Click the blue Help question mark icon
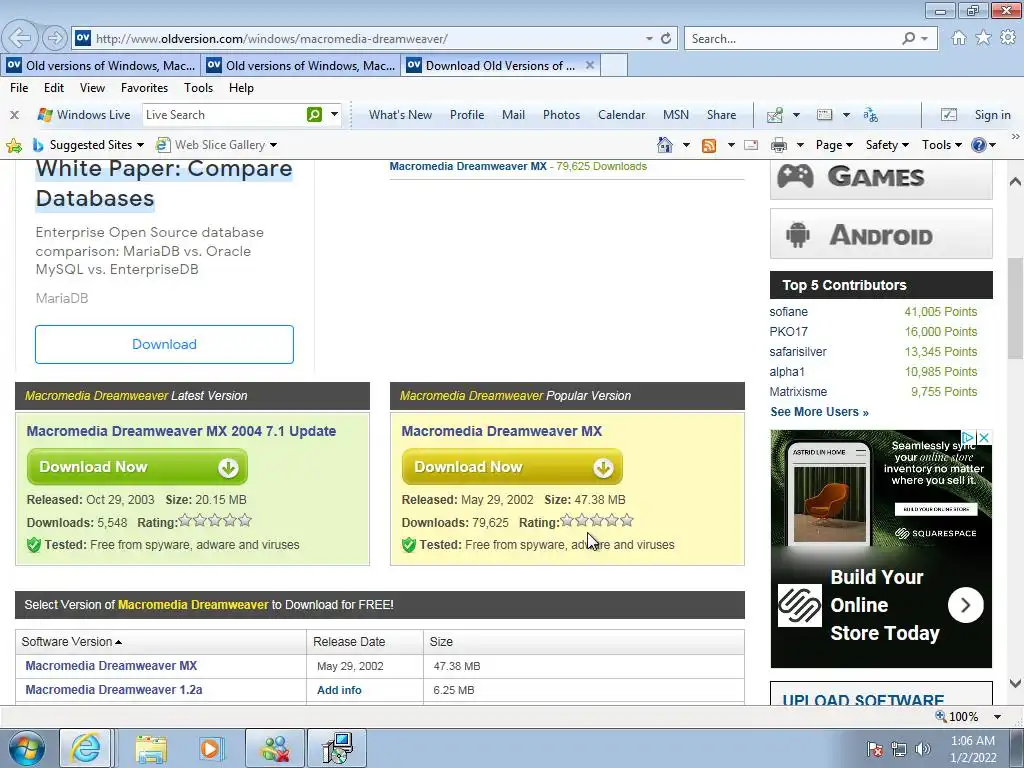1024x768 pixels. [x=978, y=145]
